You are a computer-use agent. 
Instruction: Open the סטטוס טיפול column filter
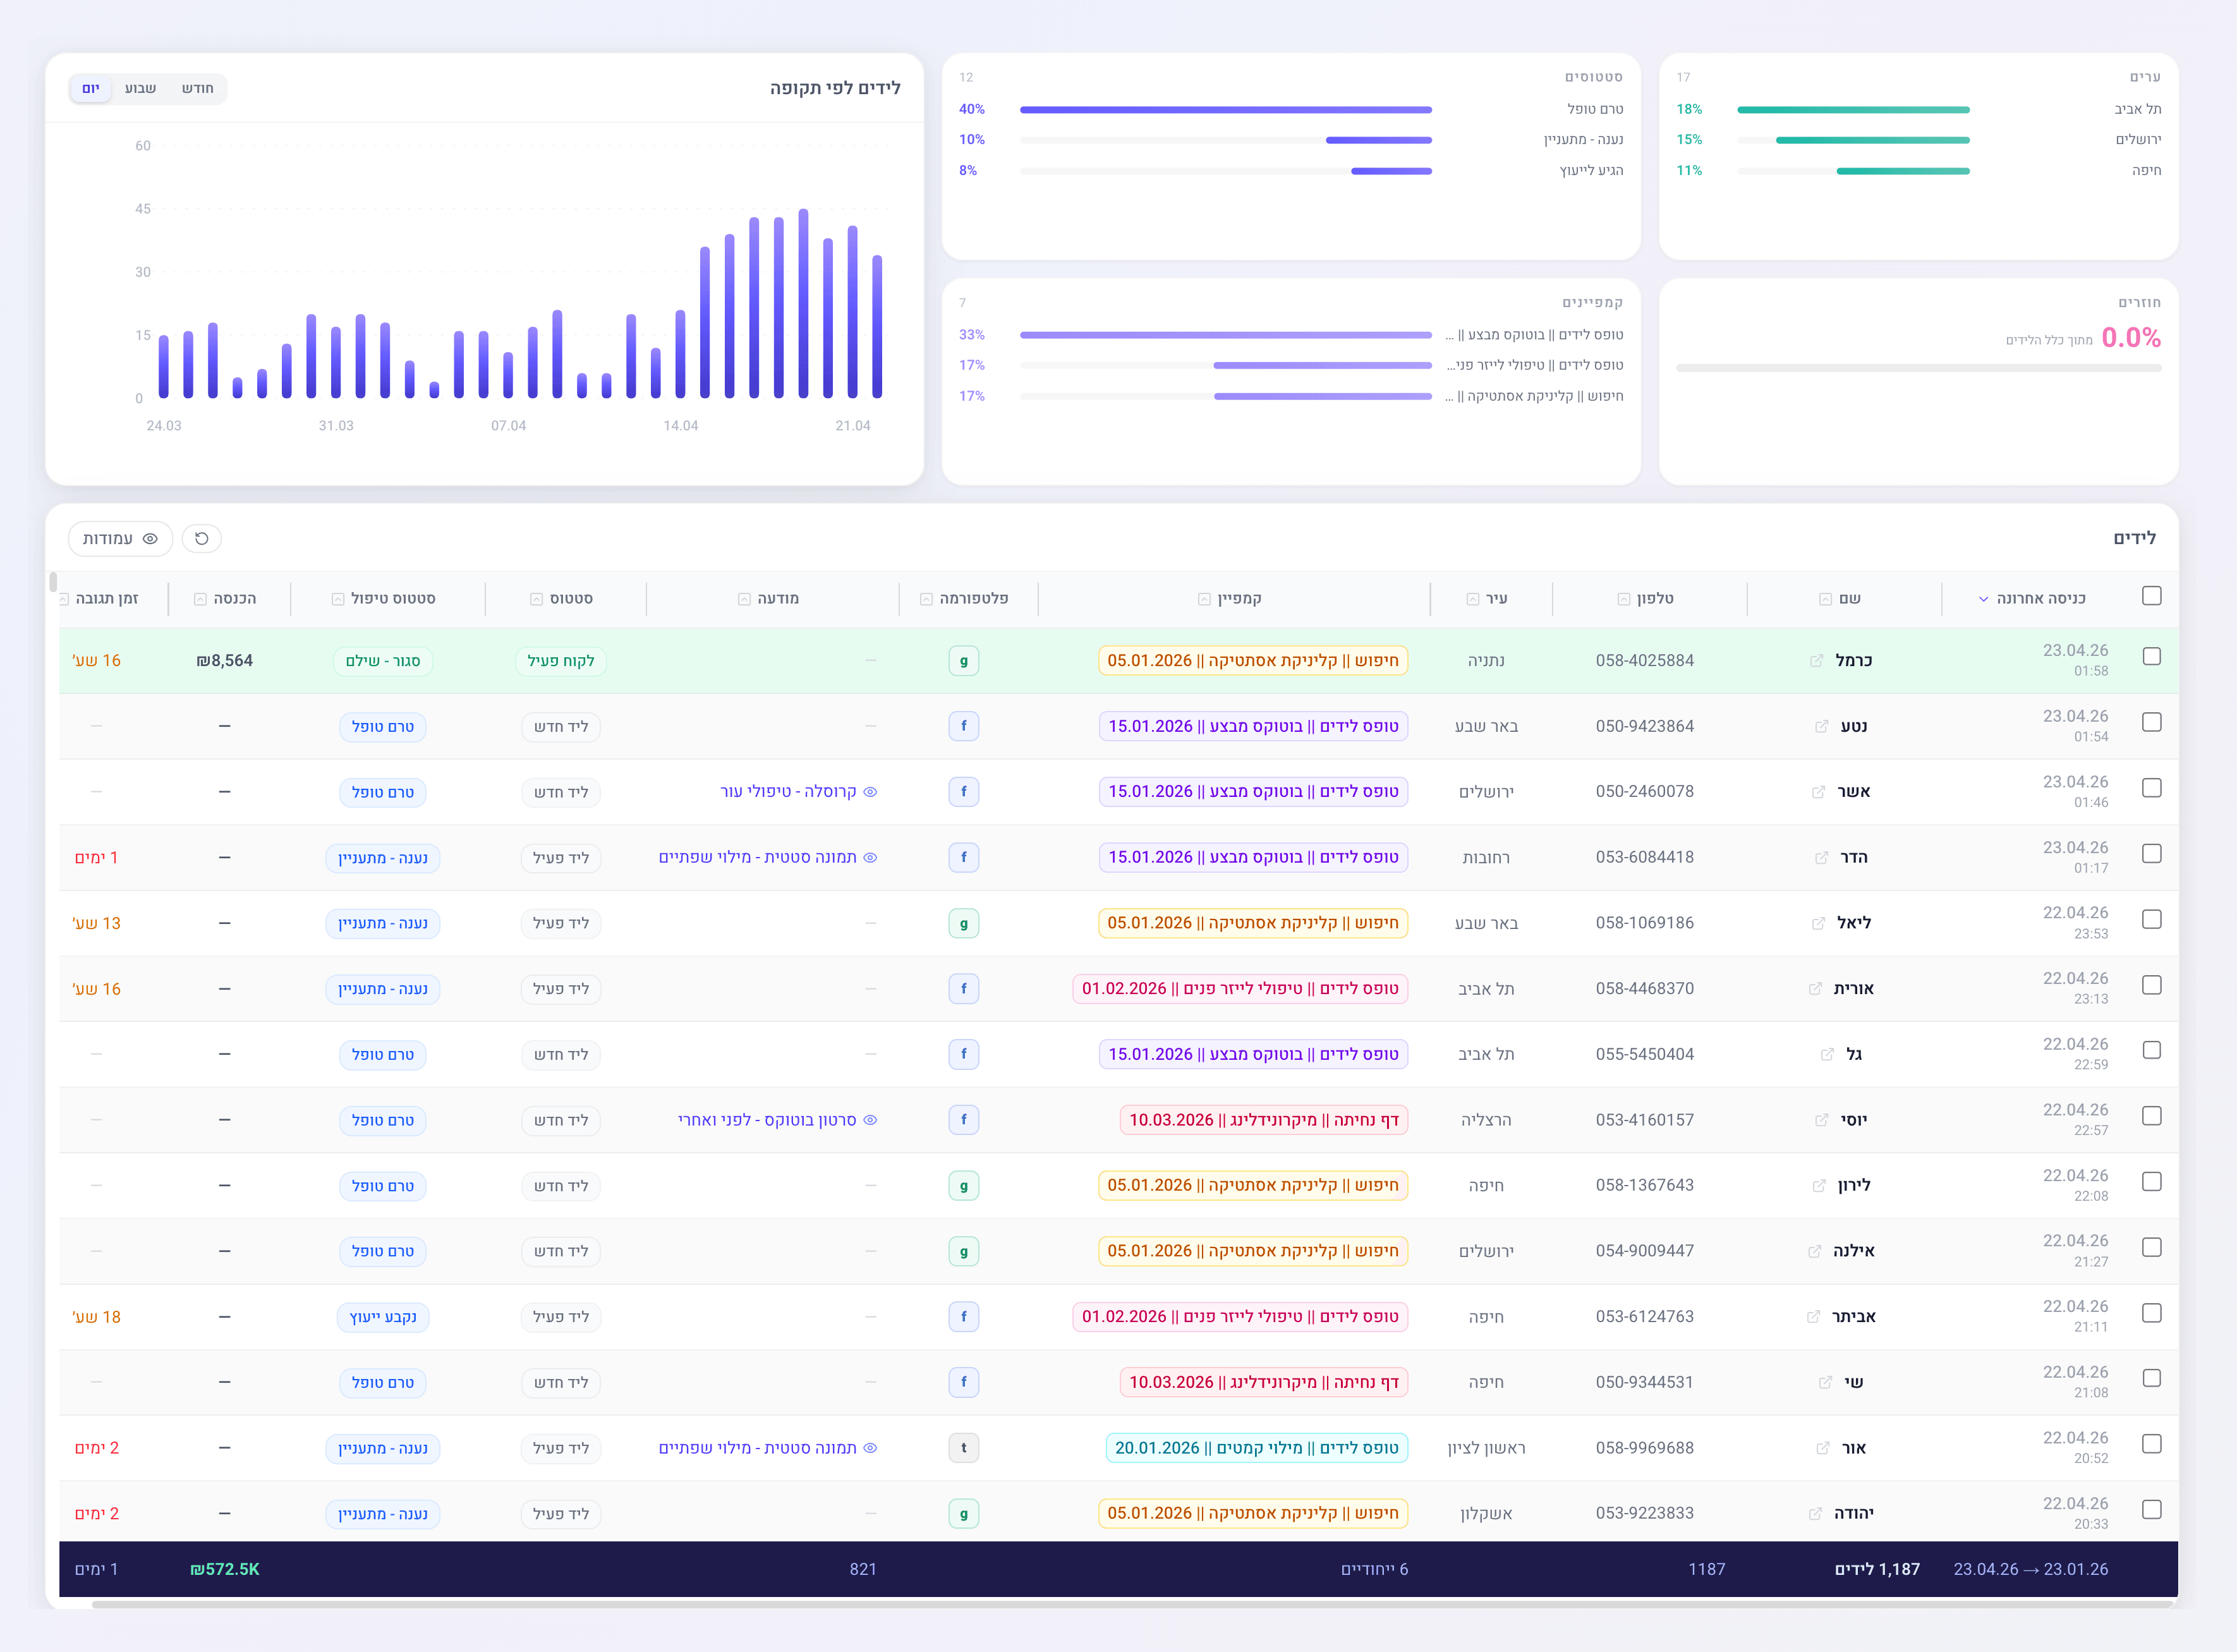[x=338, y=599]
